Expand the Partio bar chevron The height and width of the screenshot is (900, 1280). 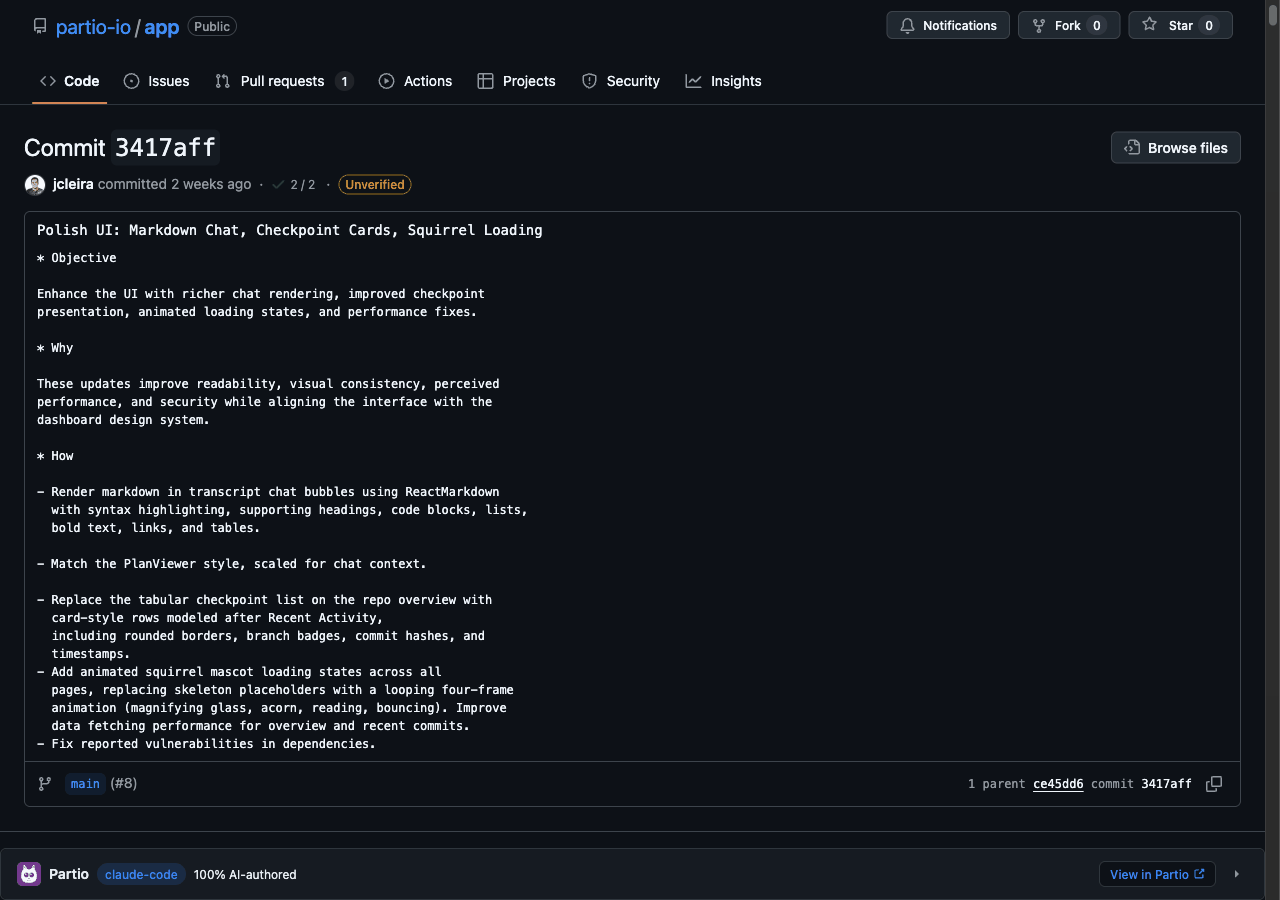[x=1237, y=874]
